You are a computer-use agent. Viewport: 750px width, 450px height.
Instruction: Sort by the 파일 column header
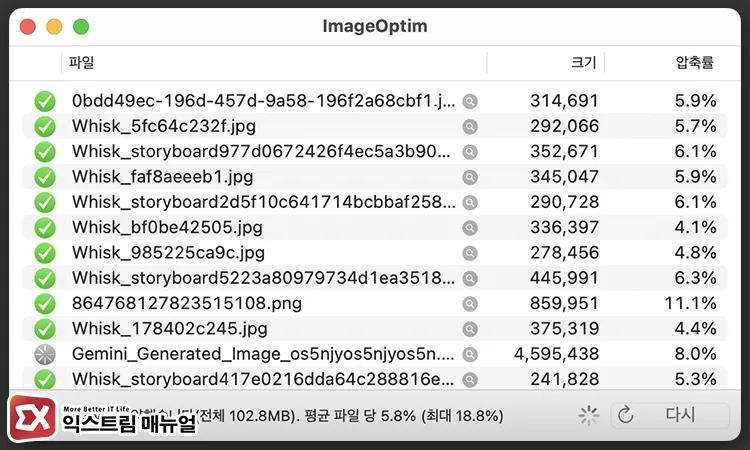[x=274, y=63]
